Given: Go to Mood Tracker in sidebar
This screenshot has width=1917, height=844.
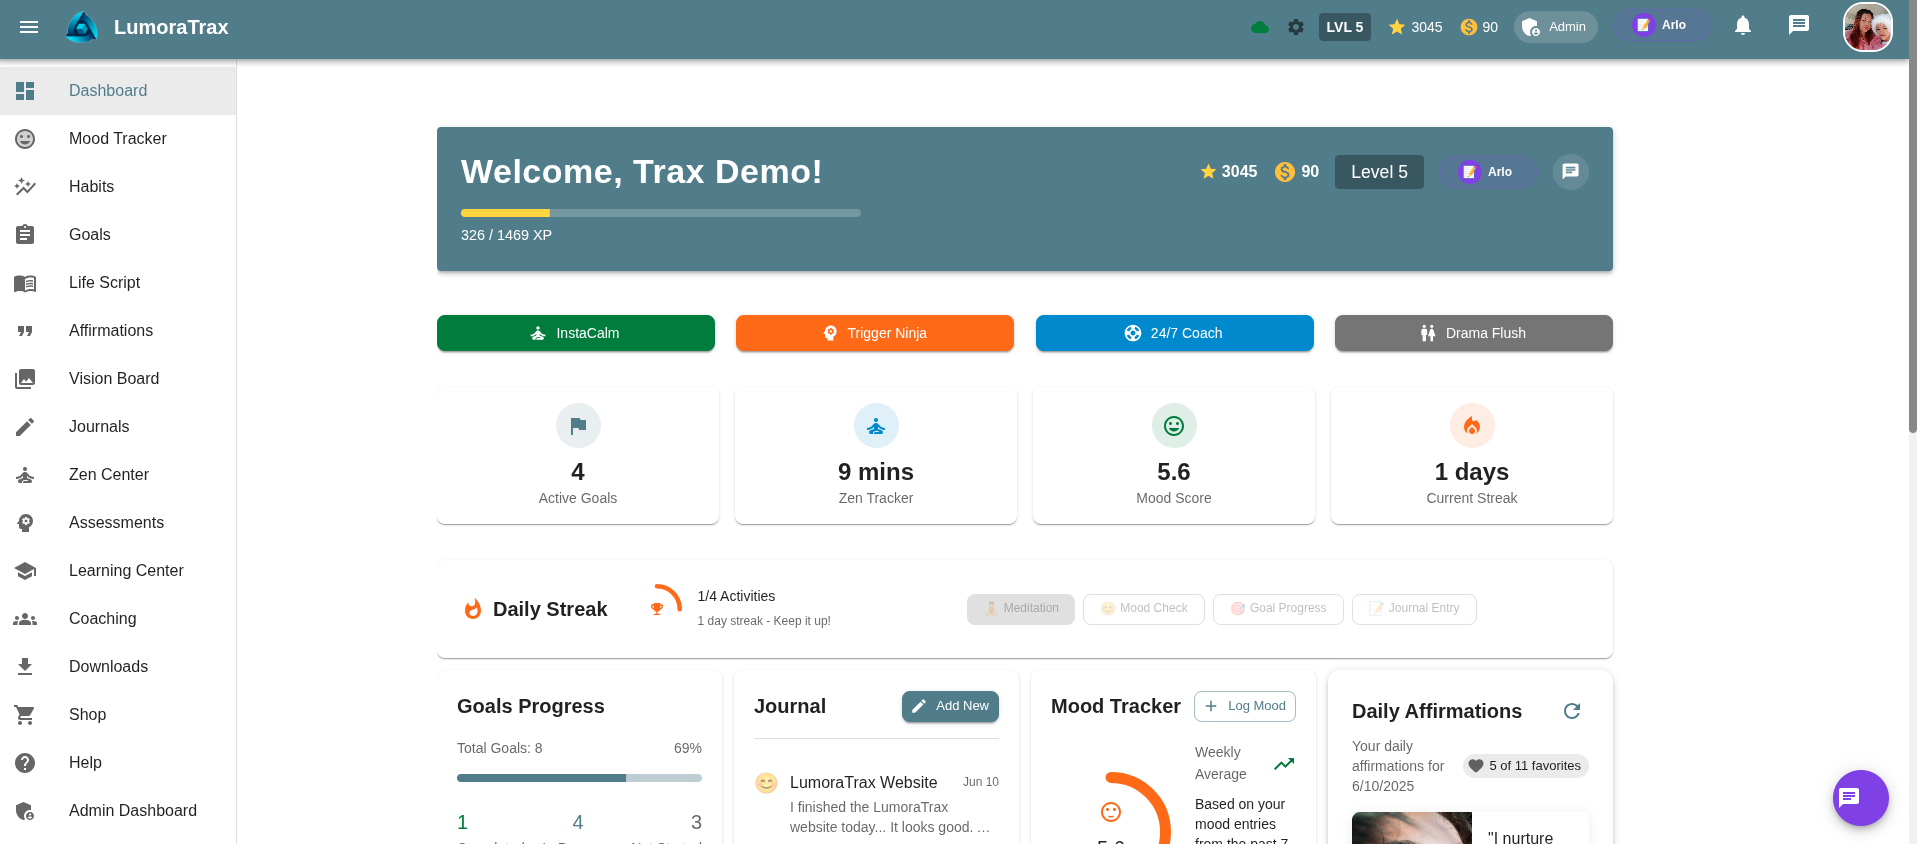Looking at the screenshot, I should point(117,139).
